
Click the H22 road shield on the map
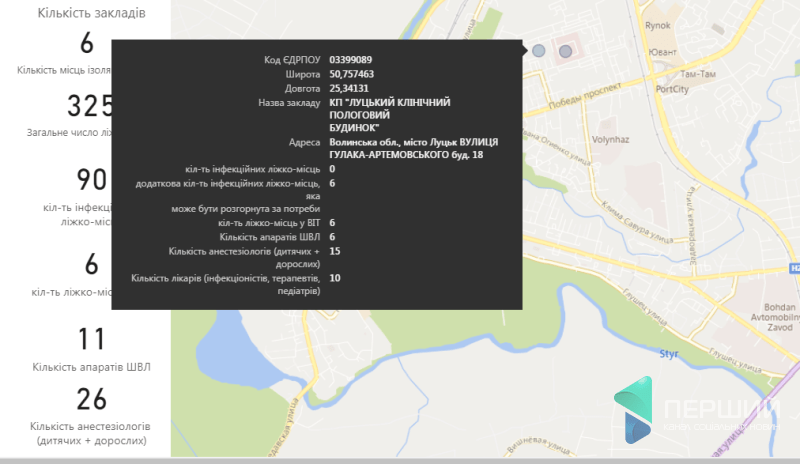[x=794, y=268]
